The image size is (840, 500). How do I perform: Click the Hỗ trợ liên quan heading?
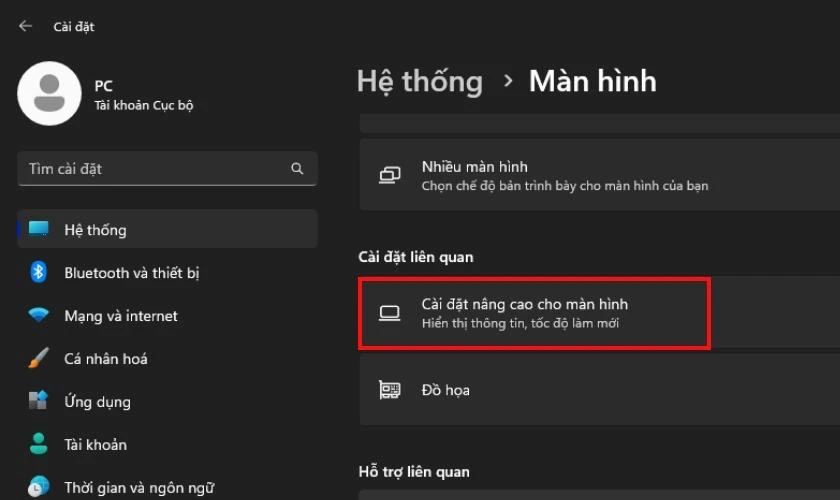pos(414,472)
